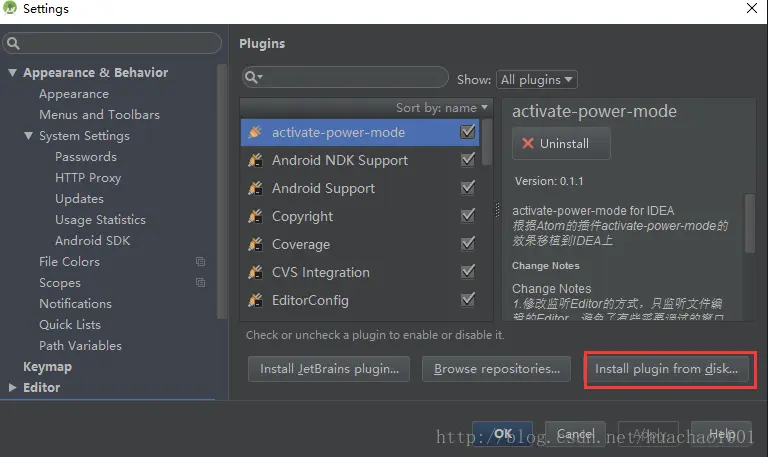
Task: Open HTTP Proxy settings
Action: (x=88, y=178)
